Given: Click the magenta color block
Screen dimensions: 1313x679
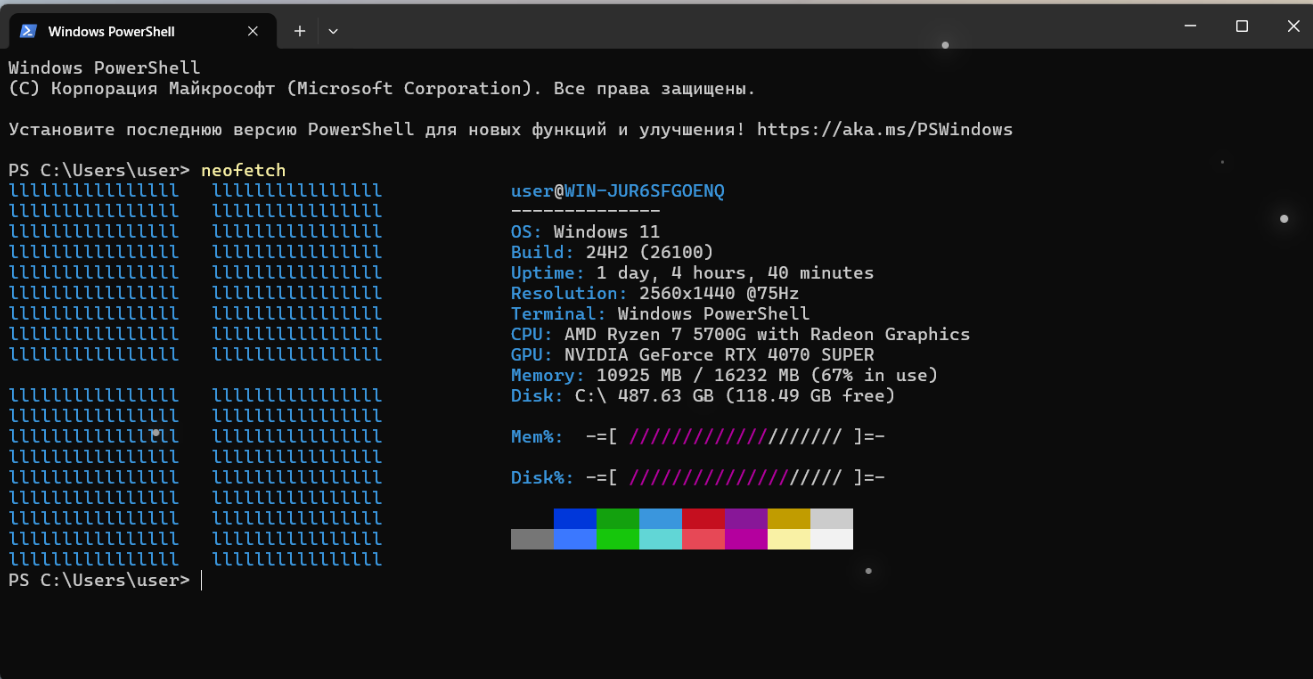Looking at the screenshot, I should (x=746, y=539).
